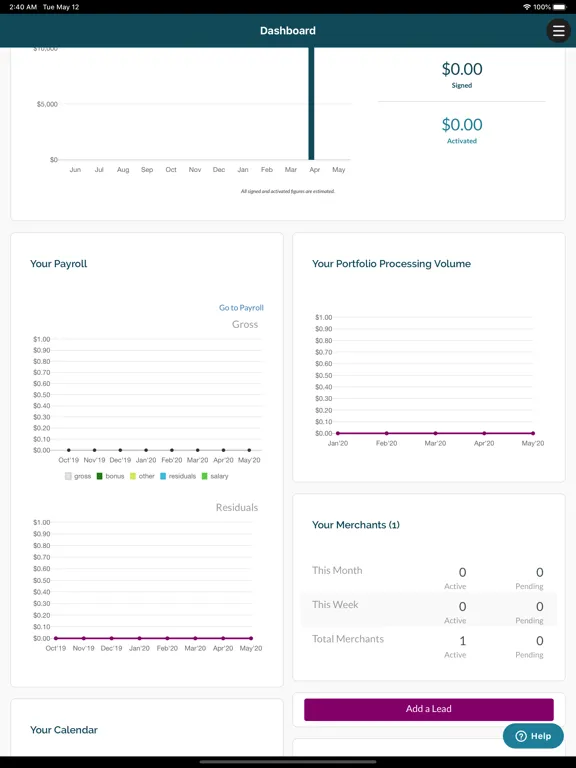Tap the Wi-Fi status icon
The width and height of the screenshot is (576, 768).
pyautogui.click(x=527, y=7)
